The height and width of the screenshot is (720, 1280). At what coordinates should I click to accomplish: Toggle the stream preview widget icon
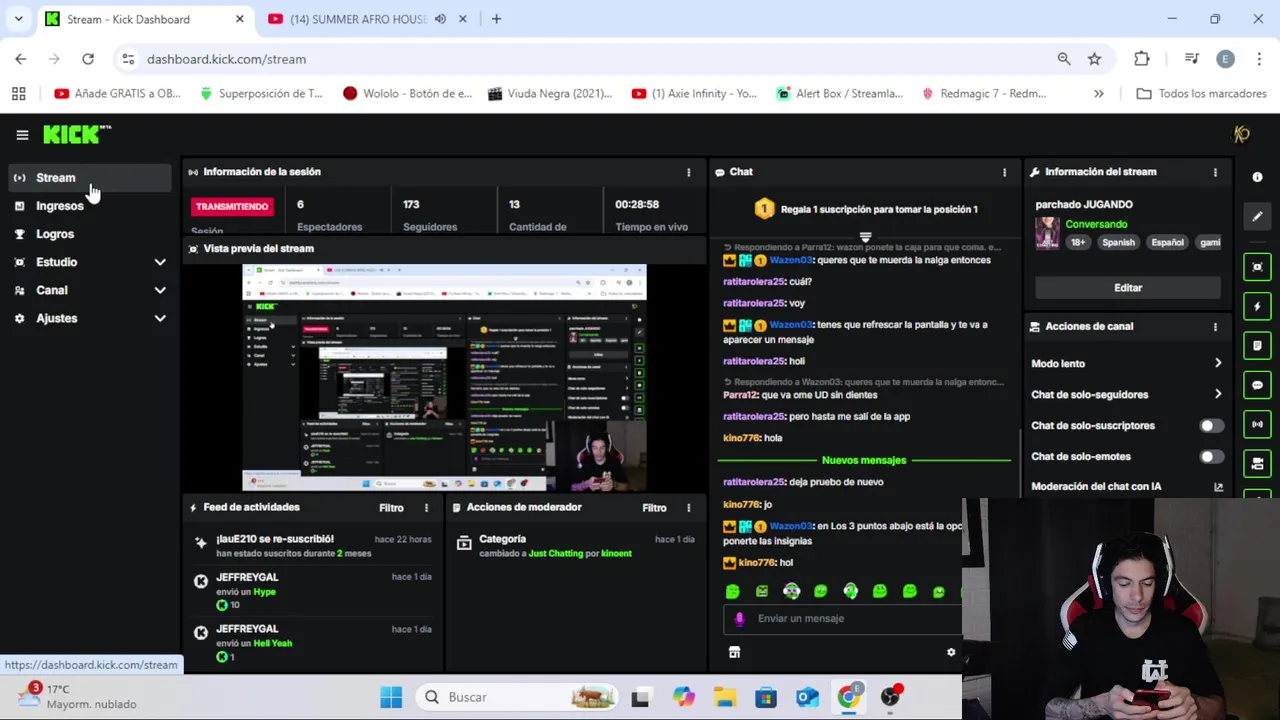coord(1257,267)
